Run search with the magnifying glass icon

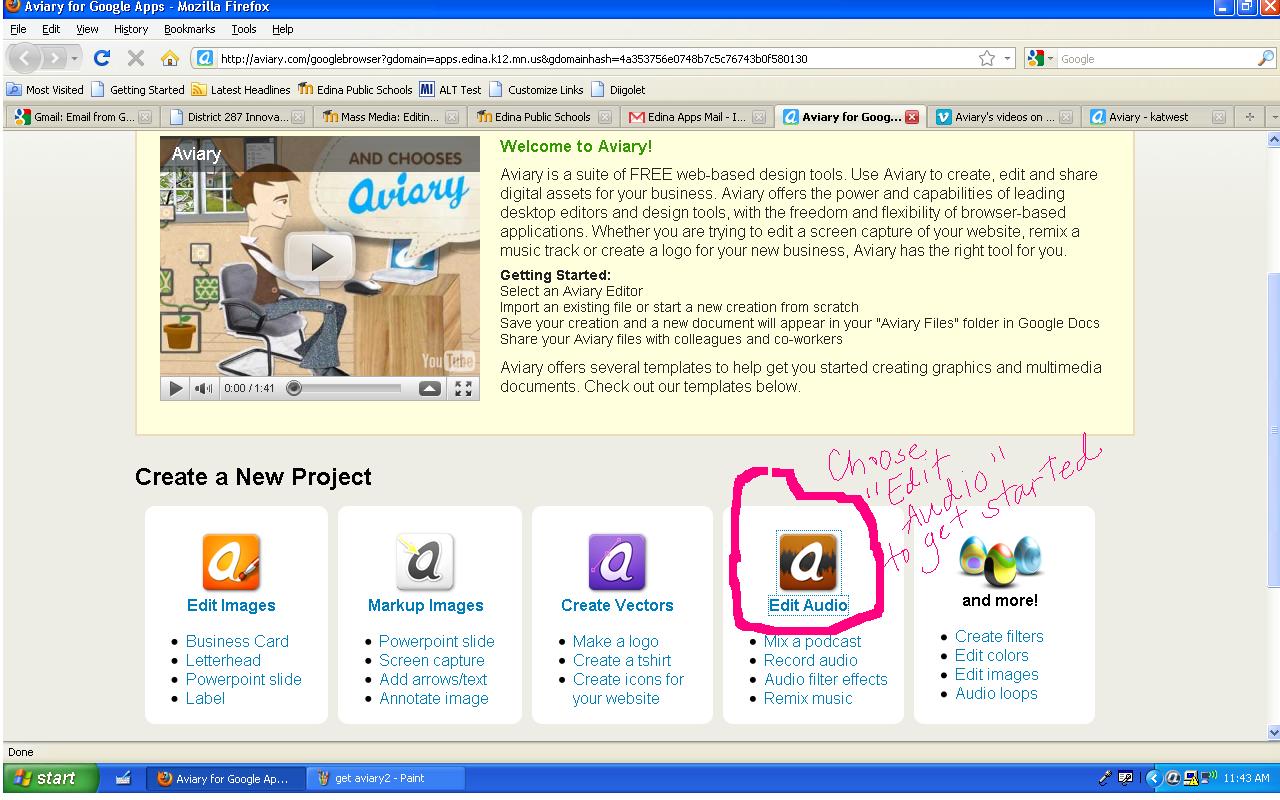(1265, 58)
